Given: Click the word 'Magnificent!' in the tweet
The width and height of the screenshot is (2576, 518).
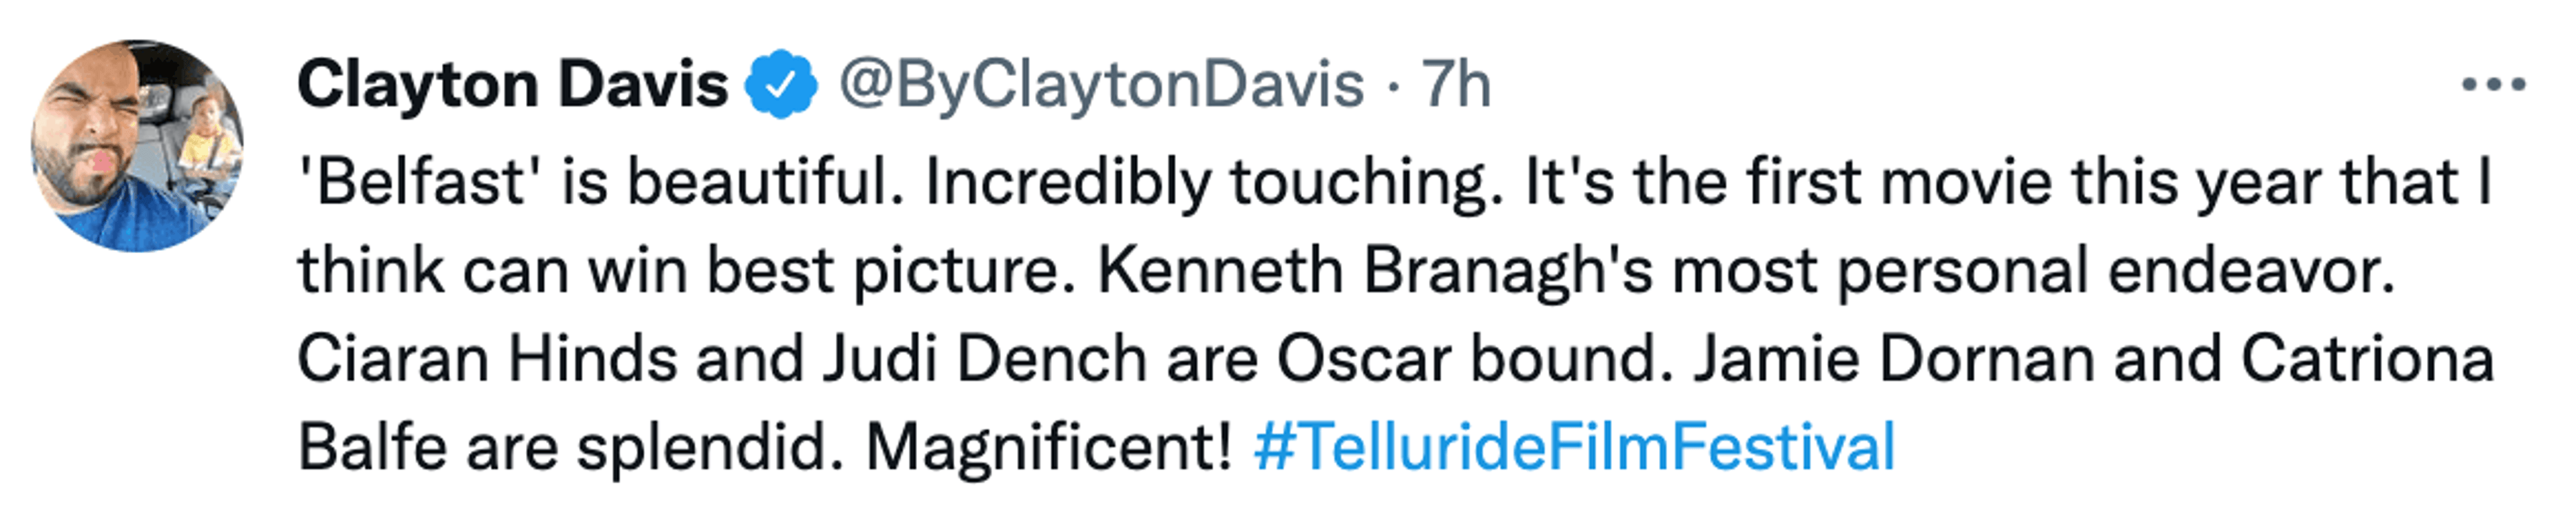Looking at the screenshot, I should click(x=1048, y=446).
